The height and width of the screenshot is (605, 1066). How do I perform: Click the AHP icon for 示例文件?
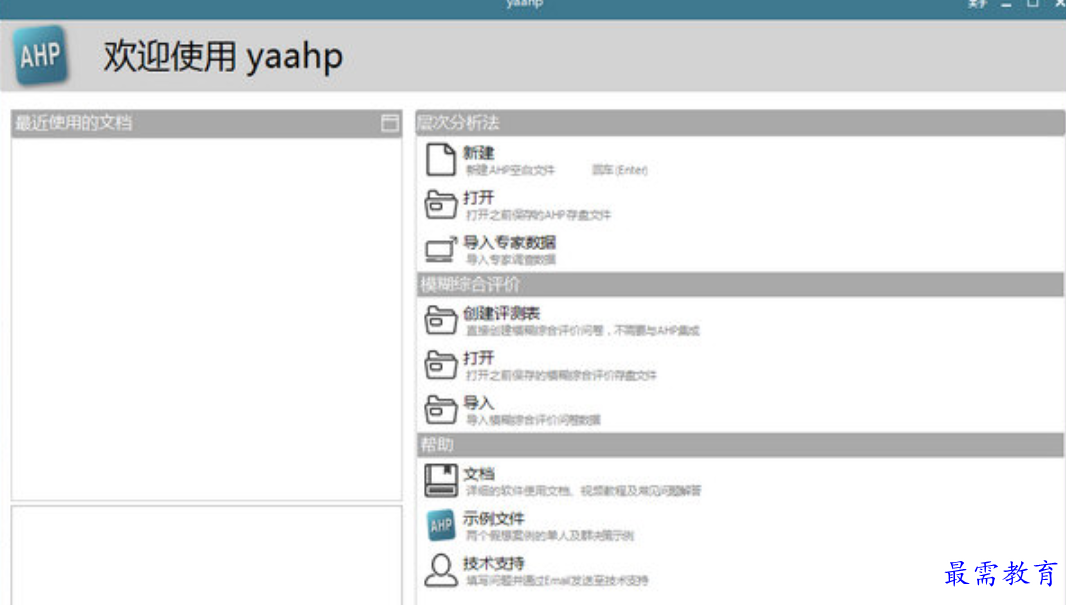click(x=441, y=525)
